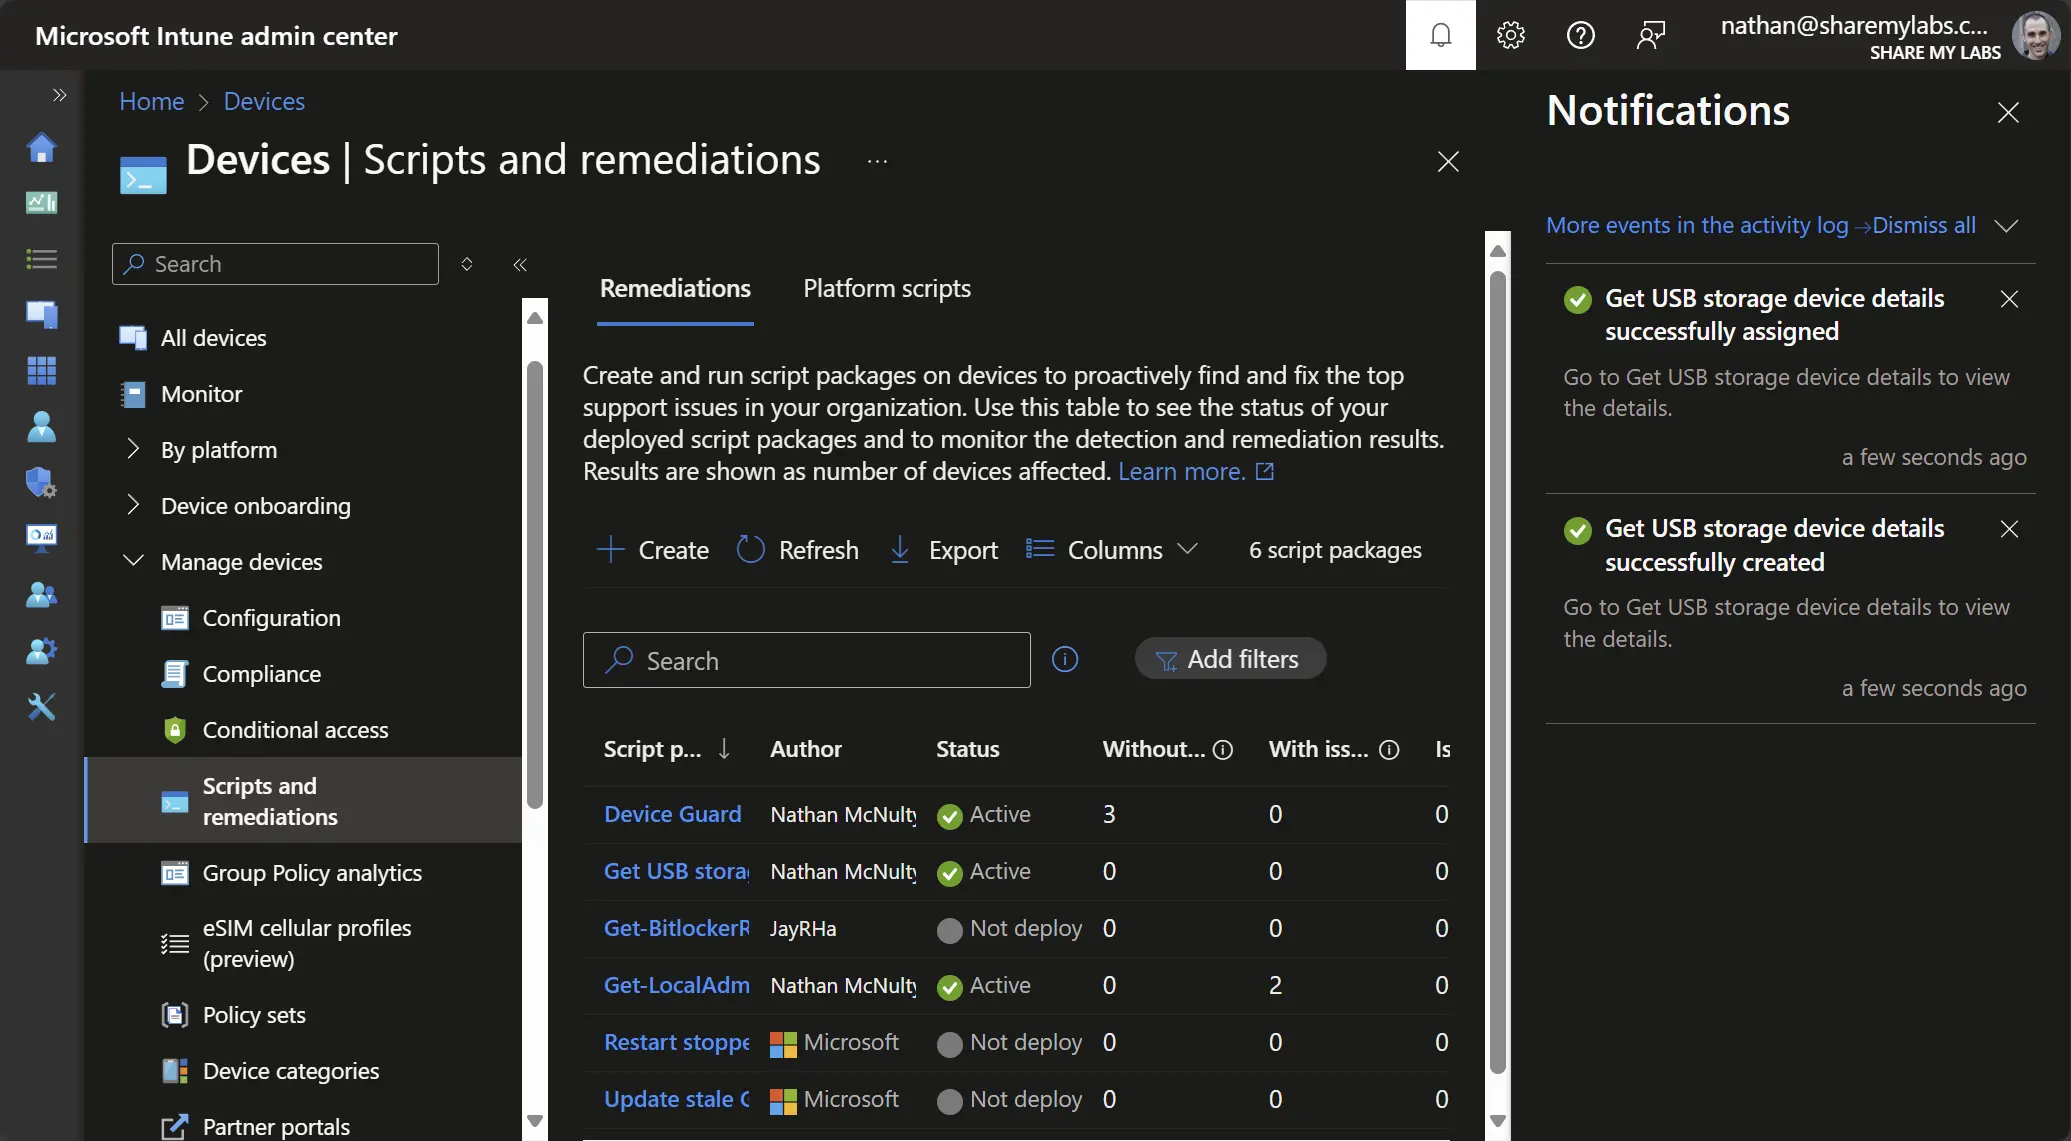The height and width of the screenshot is (1141, 2071).
Task: Open the Columns dropdown
Action: pos(1112,550)
